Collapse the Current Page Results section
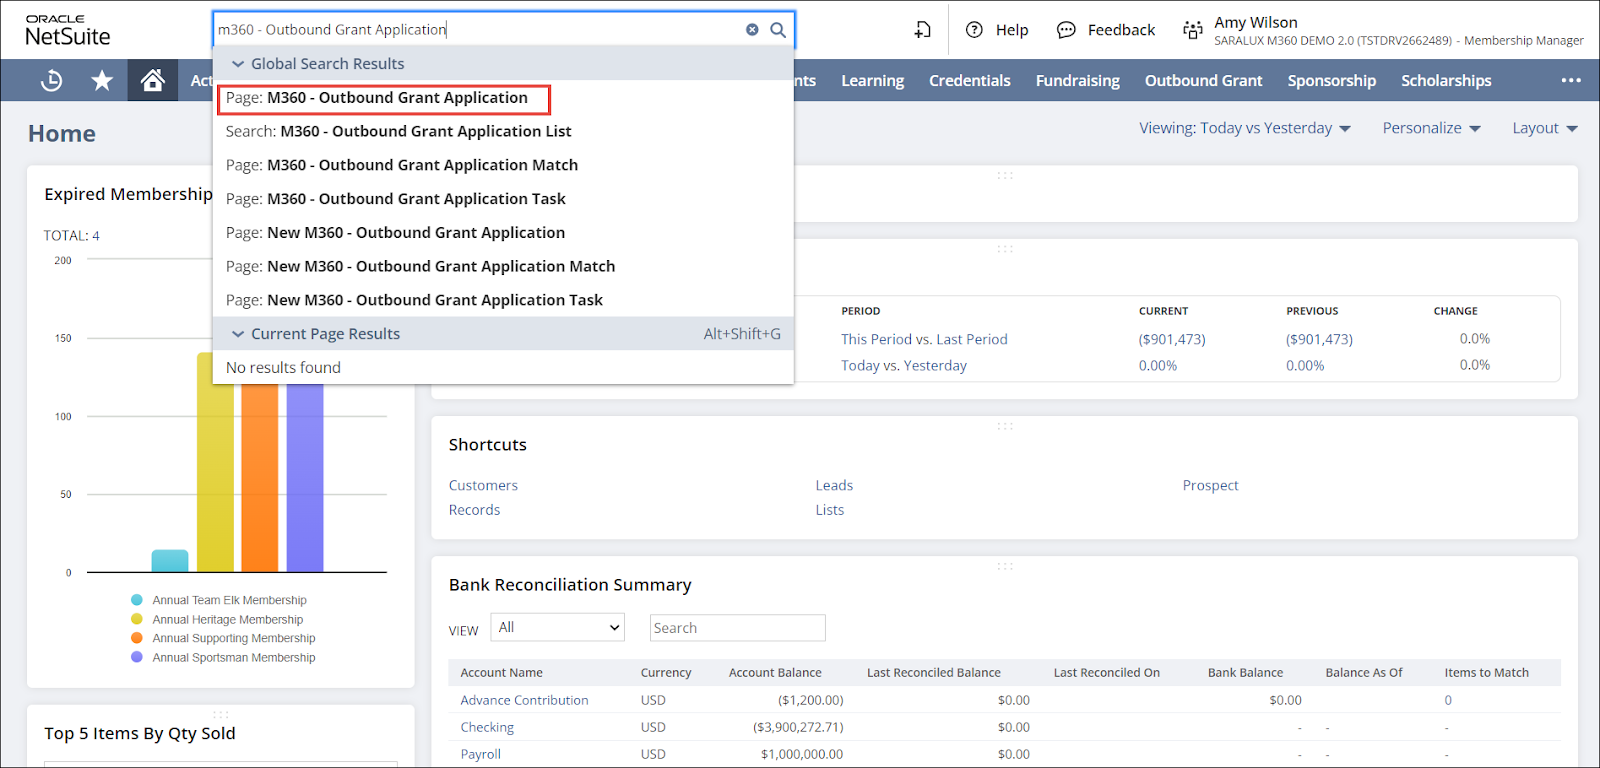1600x768 pixels. click(238, 334)
